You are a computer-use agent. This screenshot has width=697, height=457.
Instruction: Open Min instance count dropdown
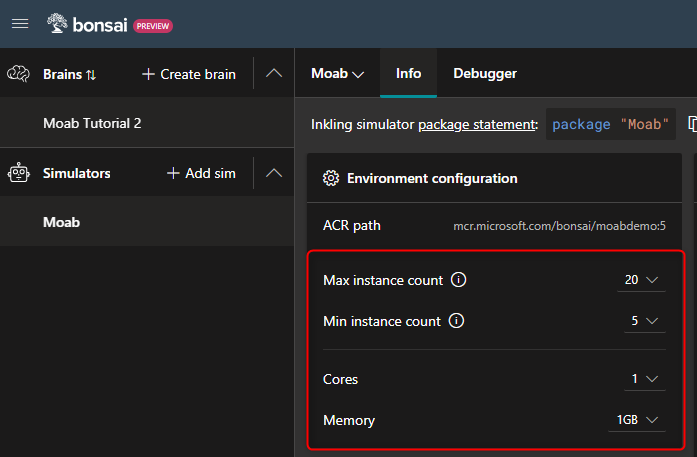click(x=645, y=321)
